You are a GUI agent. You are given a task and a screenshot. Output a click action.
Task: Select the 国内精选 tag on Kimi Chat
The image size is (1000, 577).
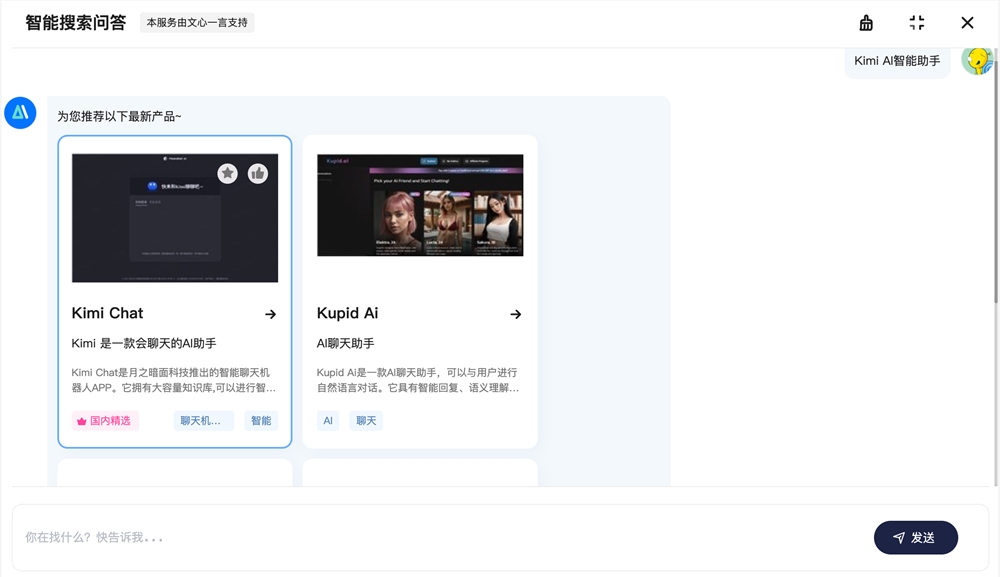[104, 420]
